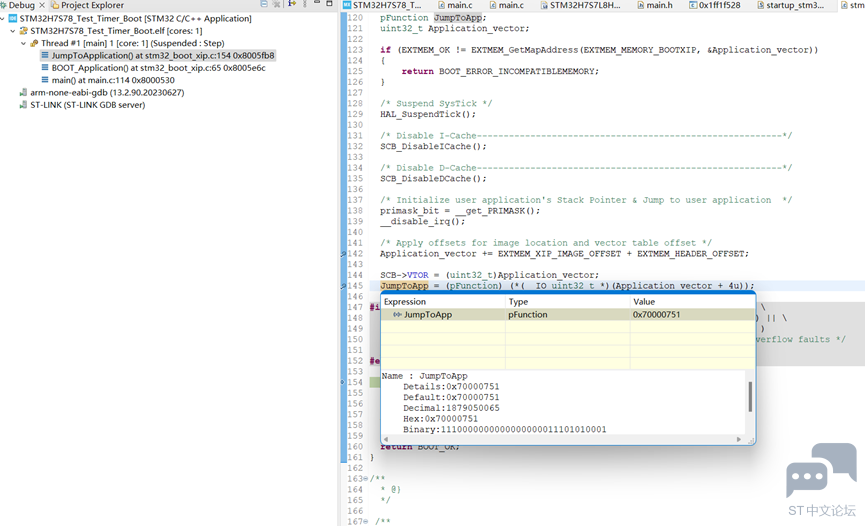Open the 0x1ff1f528 editor tab
This screenshot has width=865, height=526.
pyautogui.click(x=714, y=5)
